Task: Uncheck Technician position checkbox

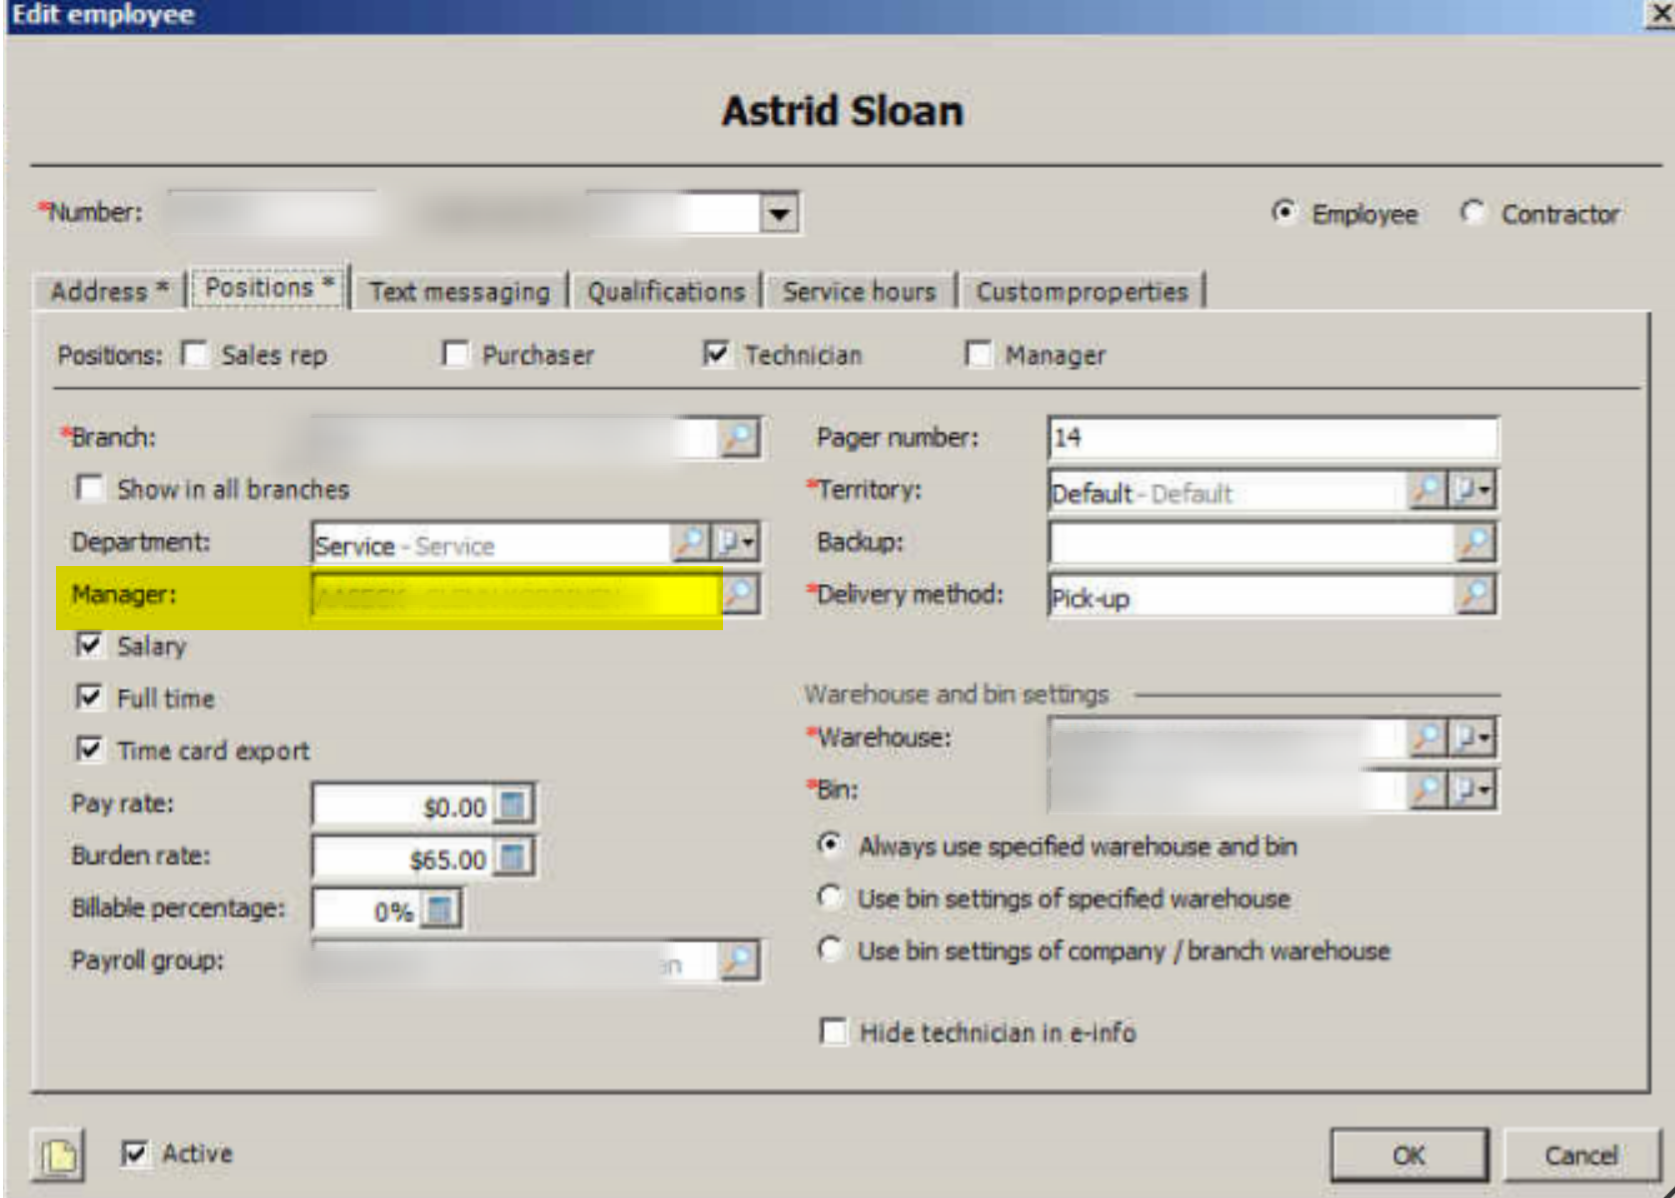Action: click(716, 354)
